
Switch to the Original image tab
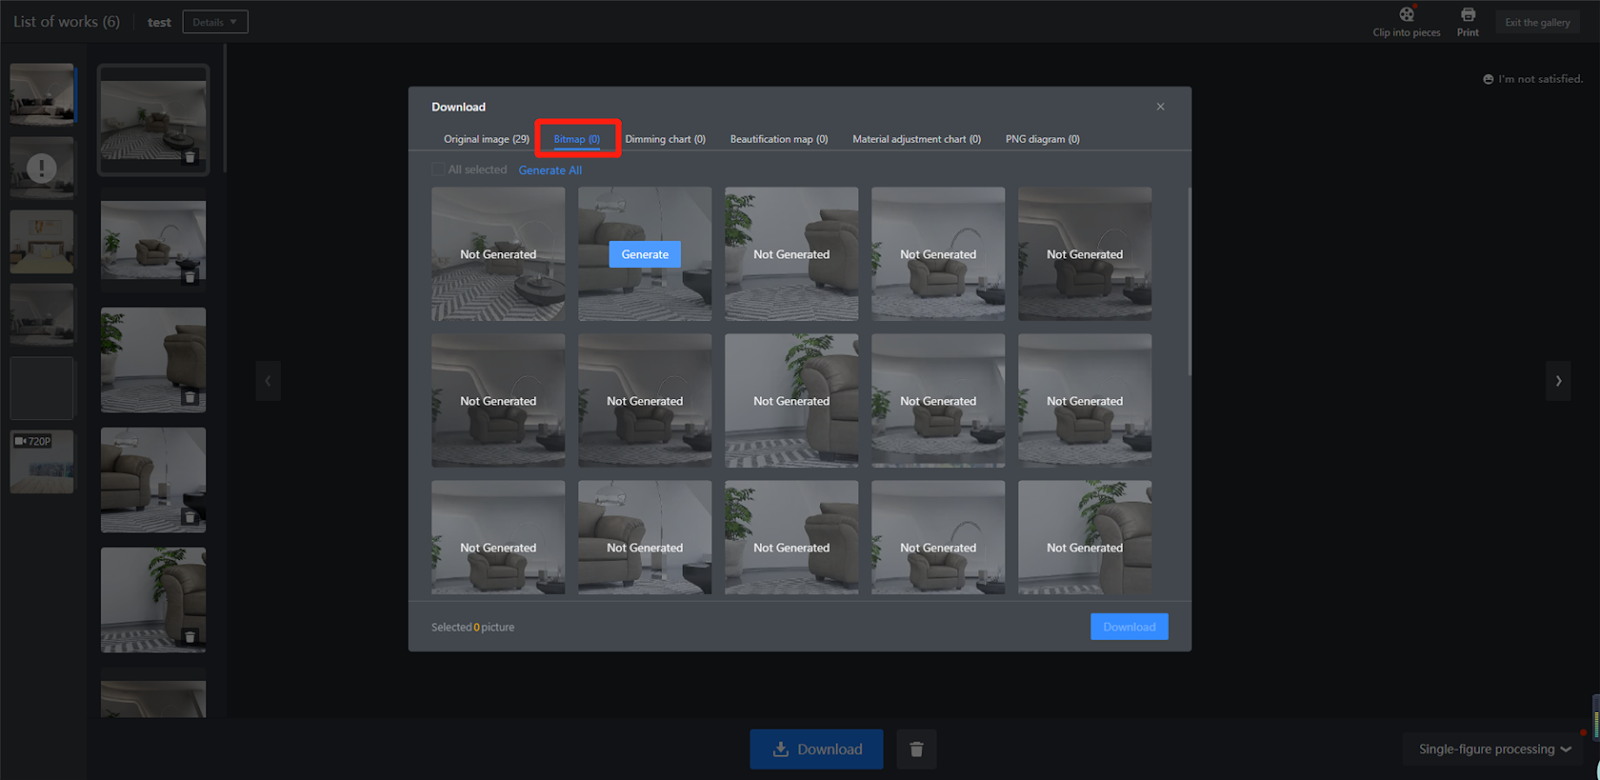coord(486,139)
